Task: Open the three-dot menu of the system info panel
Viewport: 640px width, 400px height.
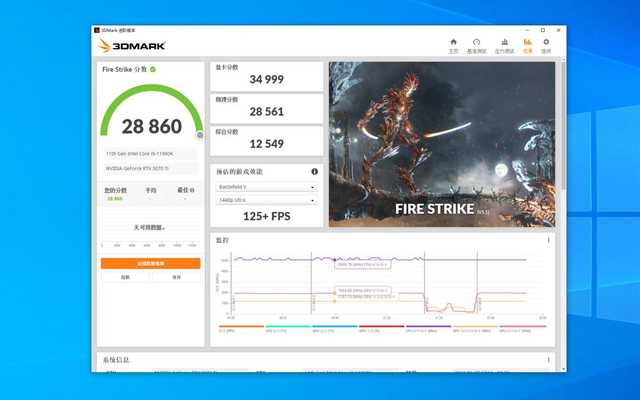Action: (x=549, y=360)
